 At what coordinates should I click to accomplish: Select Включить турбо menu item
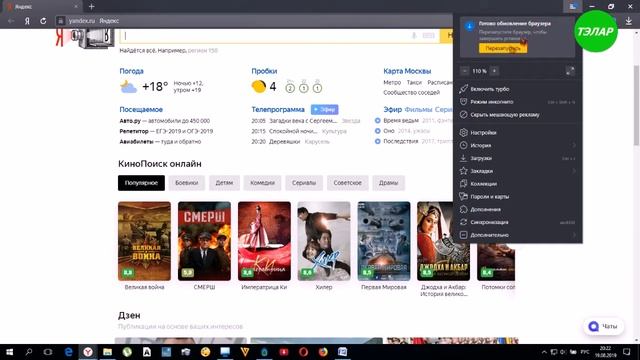(517, 89)
